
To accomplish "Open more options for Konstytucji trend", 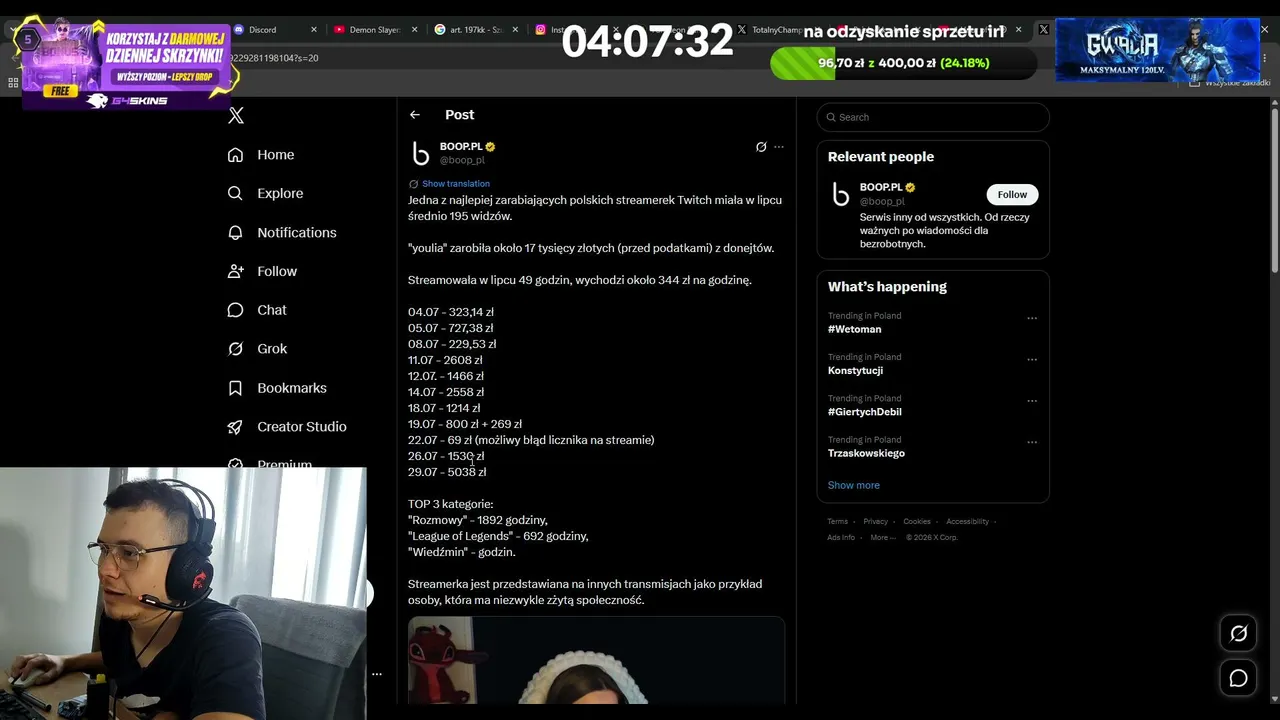I will click(1032, 359).
